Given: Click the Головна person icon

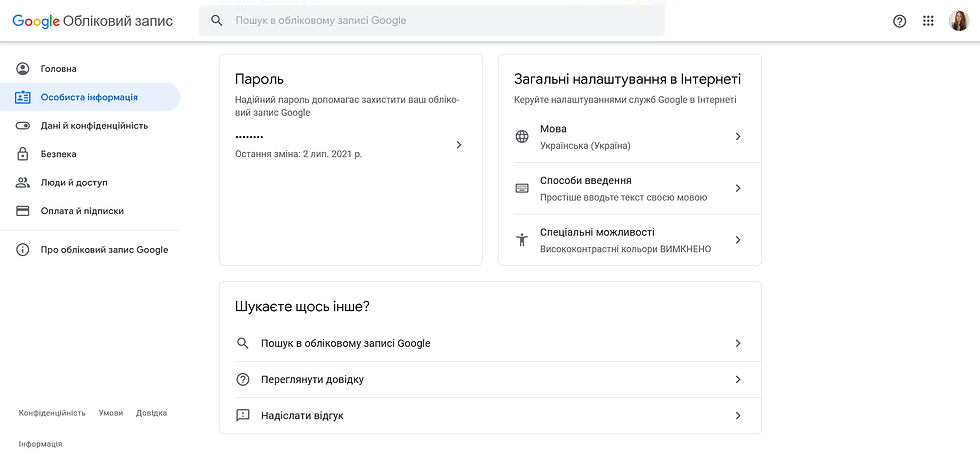Looking at the screenshot, I should coord(22,69).
